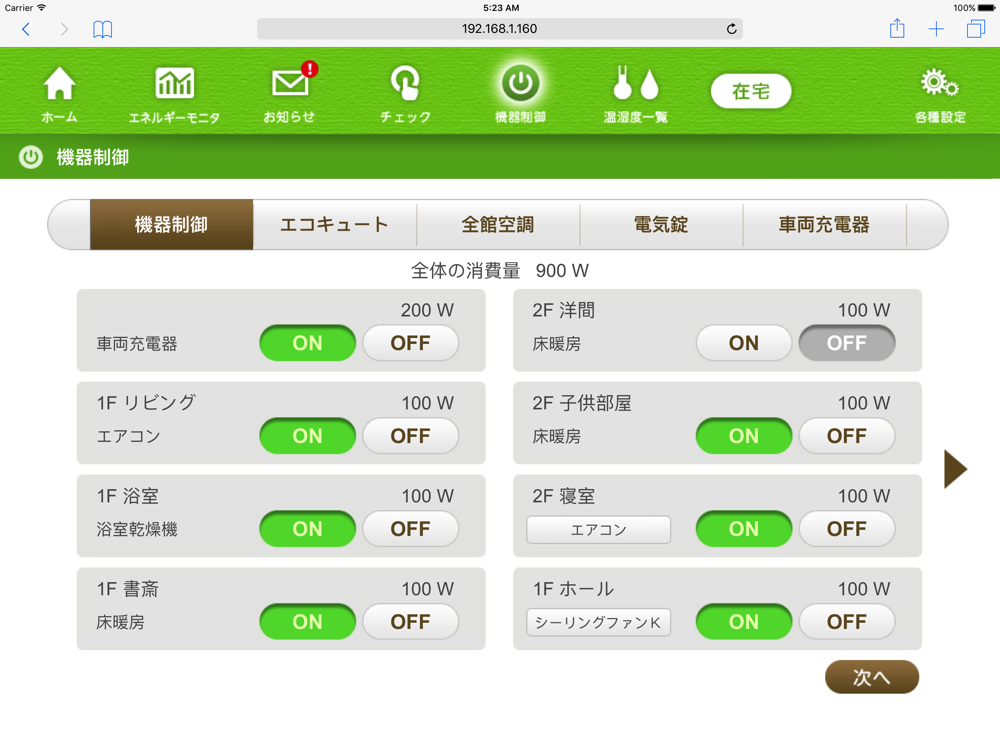Click the 2F 子供部屋 room label
Image resolution: width=1000 pixels, height=750 pixels.
click(x=582, y=403)
